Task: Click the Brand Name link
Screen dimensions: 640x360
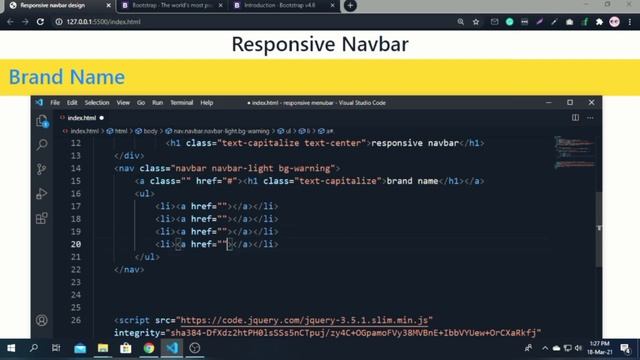Action: point(67,77)
